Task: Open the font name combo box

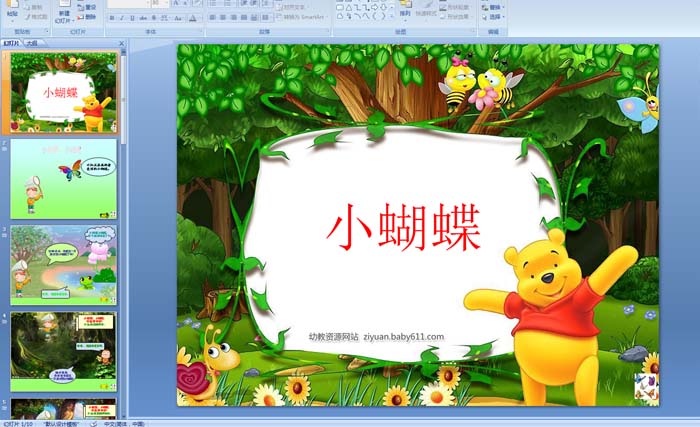Action: click(x=129, y=3)
